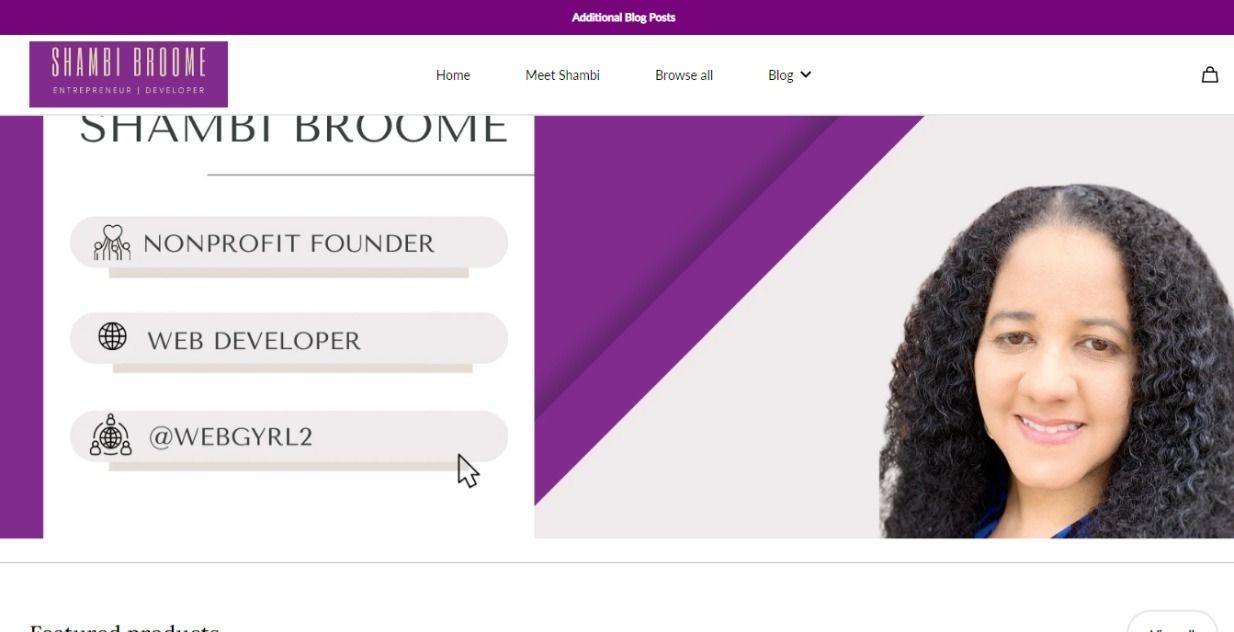The width and height of the screenshot is (1234, 632).
Task: Open the Meet Shambi page
Action: tap(562, 75)
